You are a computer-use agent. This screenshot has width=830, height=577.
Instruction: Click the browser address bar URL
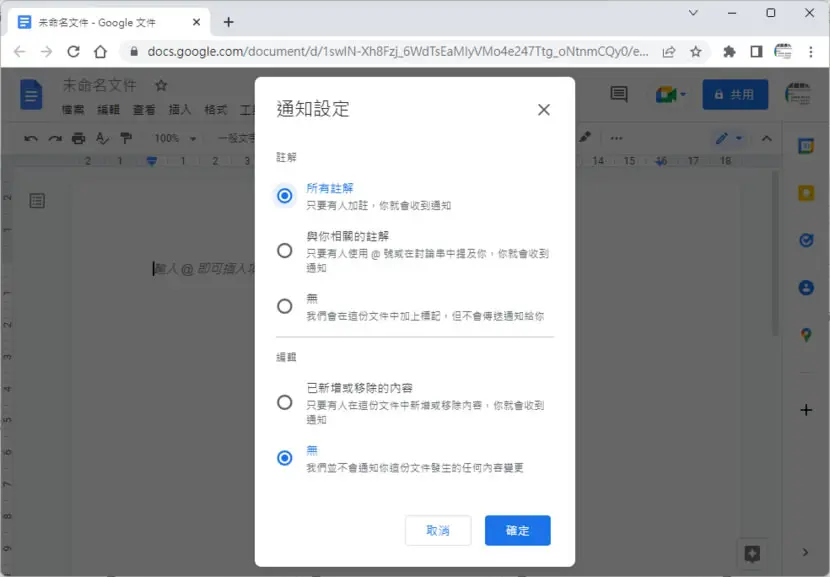(398, 51)
